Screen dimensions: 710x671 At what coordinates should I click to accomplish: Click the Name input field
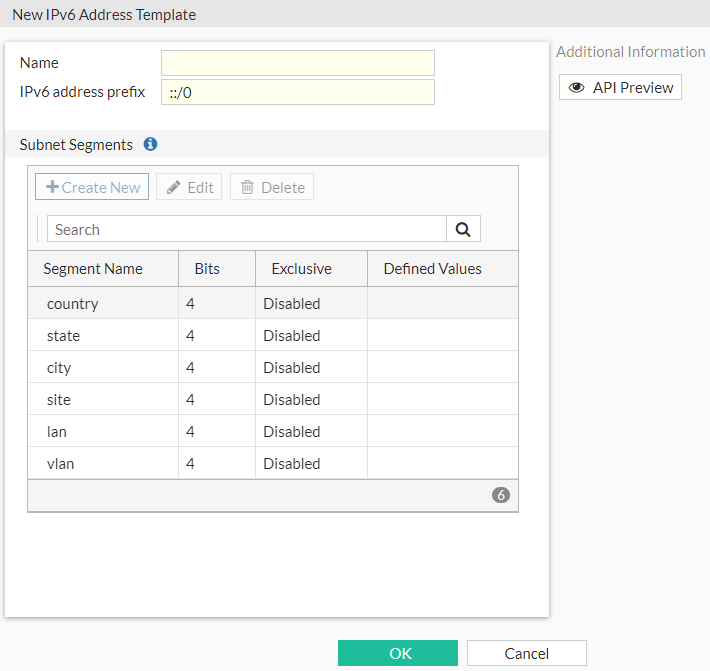pyautogui.click(x=297, y=63)
